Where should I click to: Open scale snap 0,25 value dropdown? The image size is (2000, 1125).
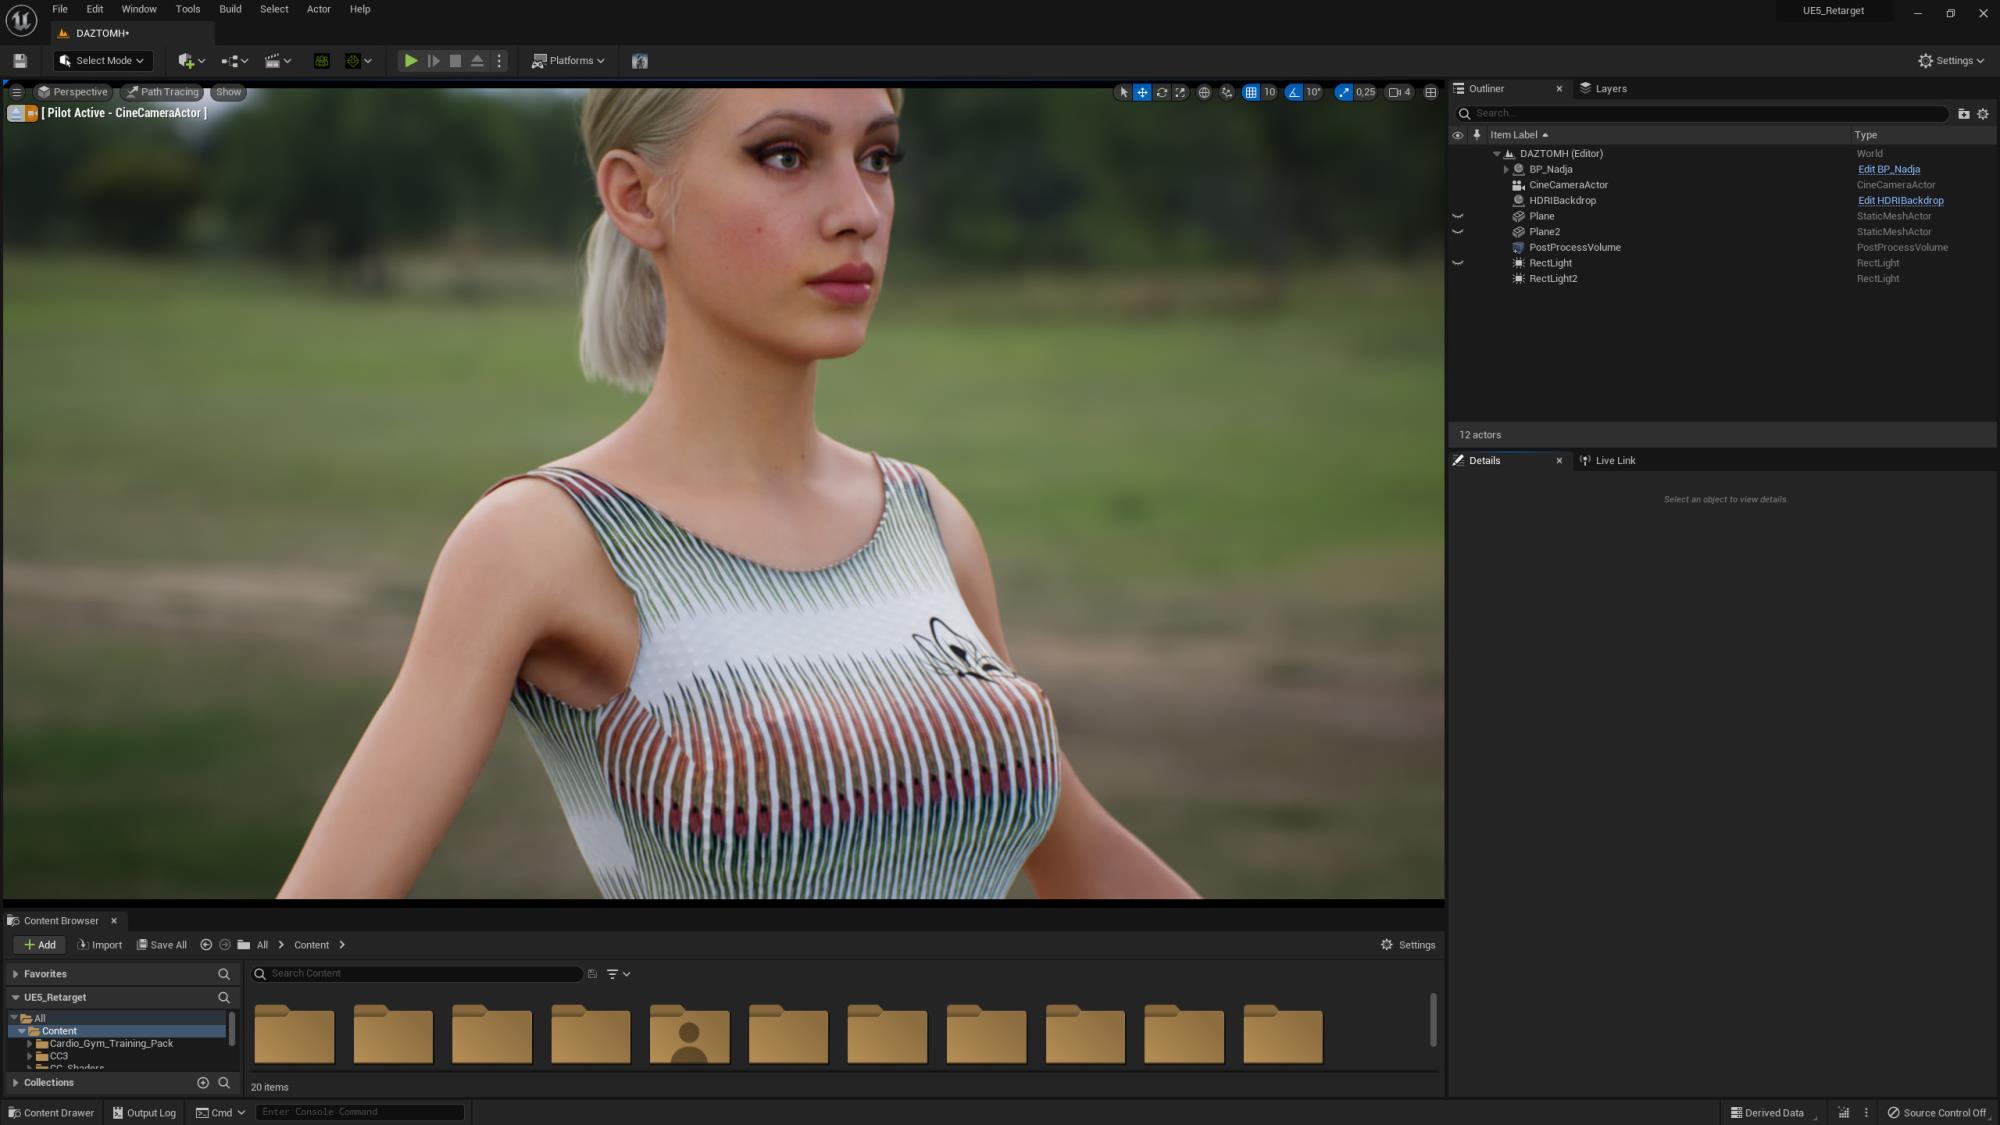pyautogui.click(x=1365, y=92)
